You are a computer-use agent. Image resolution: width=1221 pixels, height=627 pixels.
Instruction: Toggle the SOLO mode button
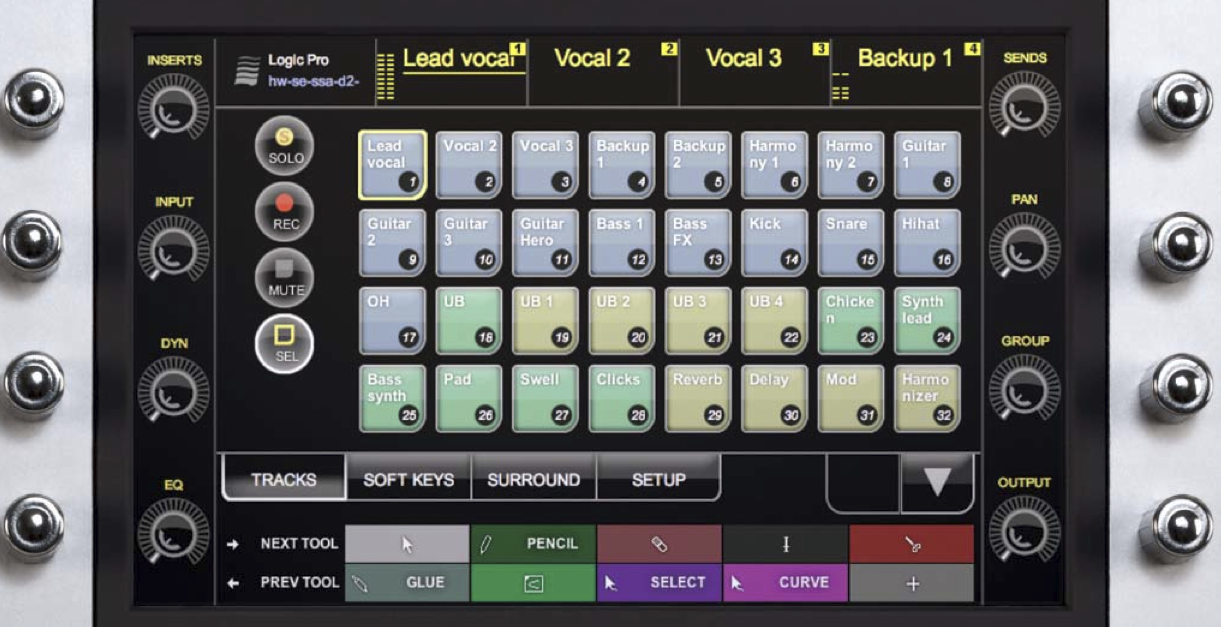coord(284,146)
